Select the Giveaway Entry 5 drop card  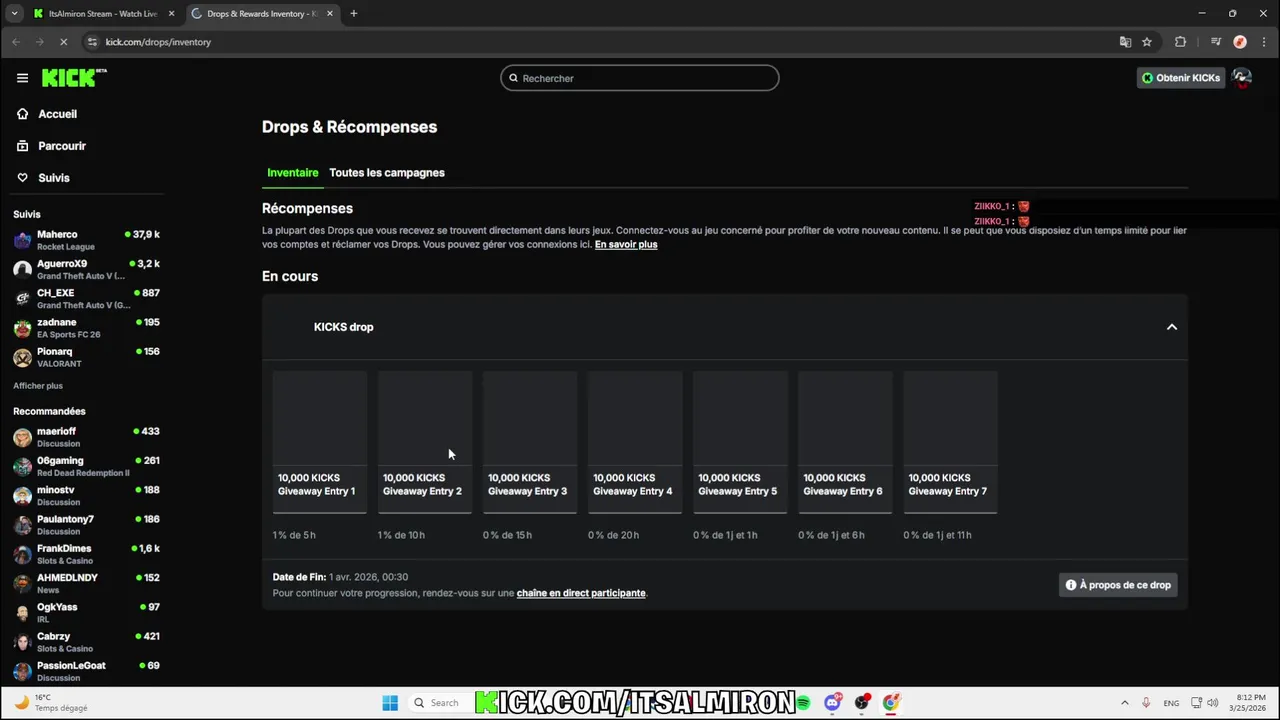740,442
